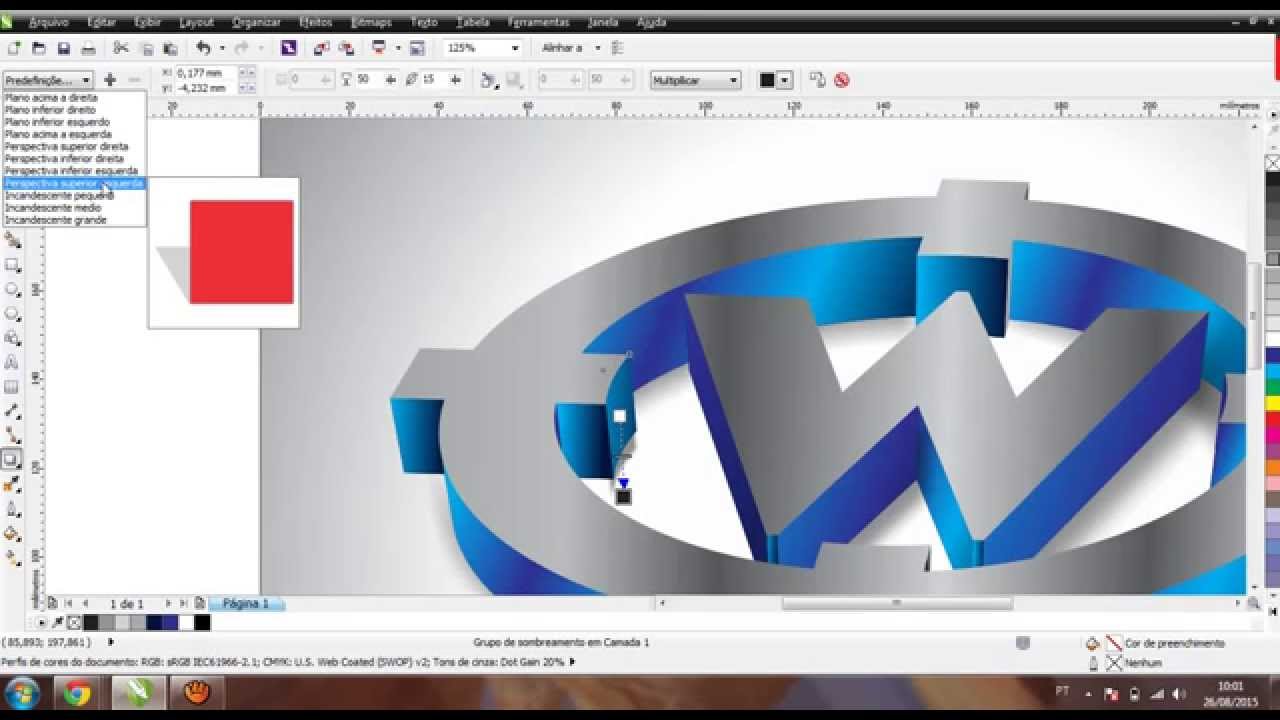1280x720 pixels.
Task: Pick the yellow swatch in right color palette
Action: point(1273,404)
